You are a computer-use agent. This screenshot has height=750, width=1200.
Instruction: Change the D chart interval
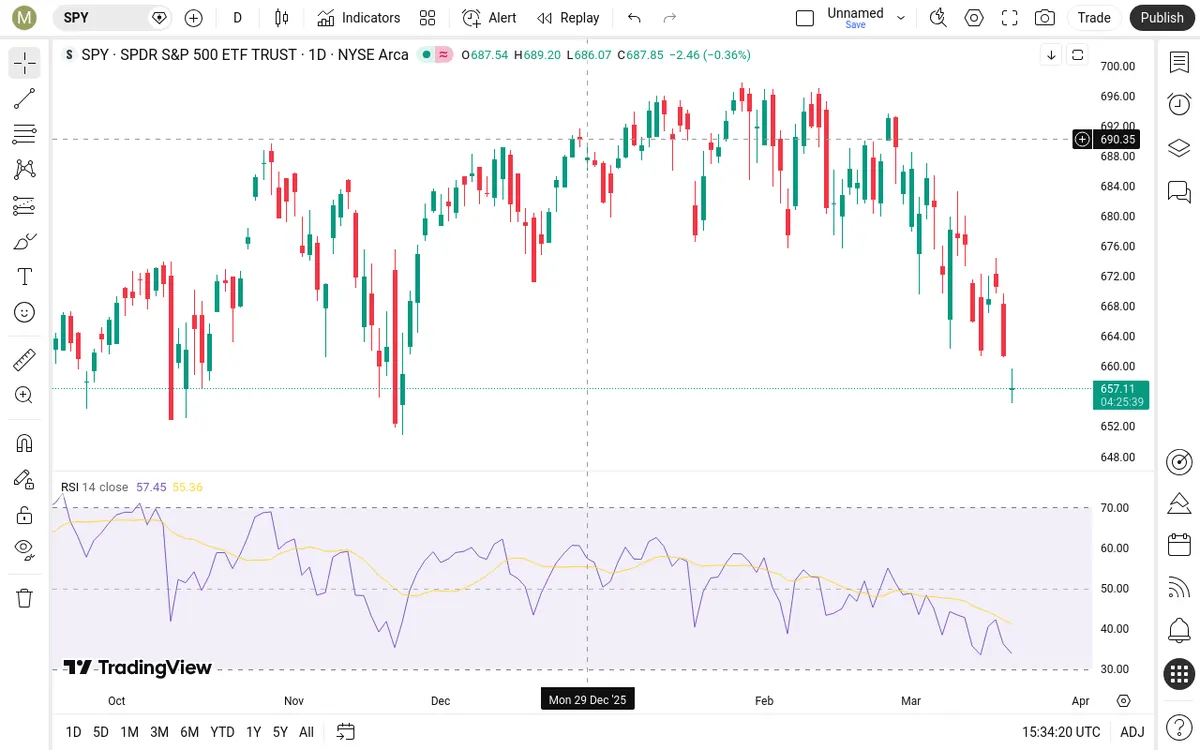click(x=237, y=17)
